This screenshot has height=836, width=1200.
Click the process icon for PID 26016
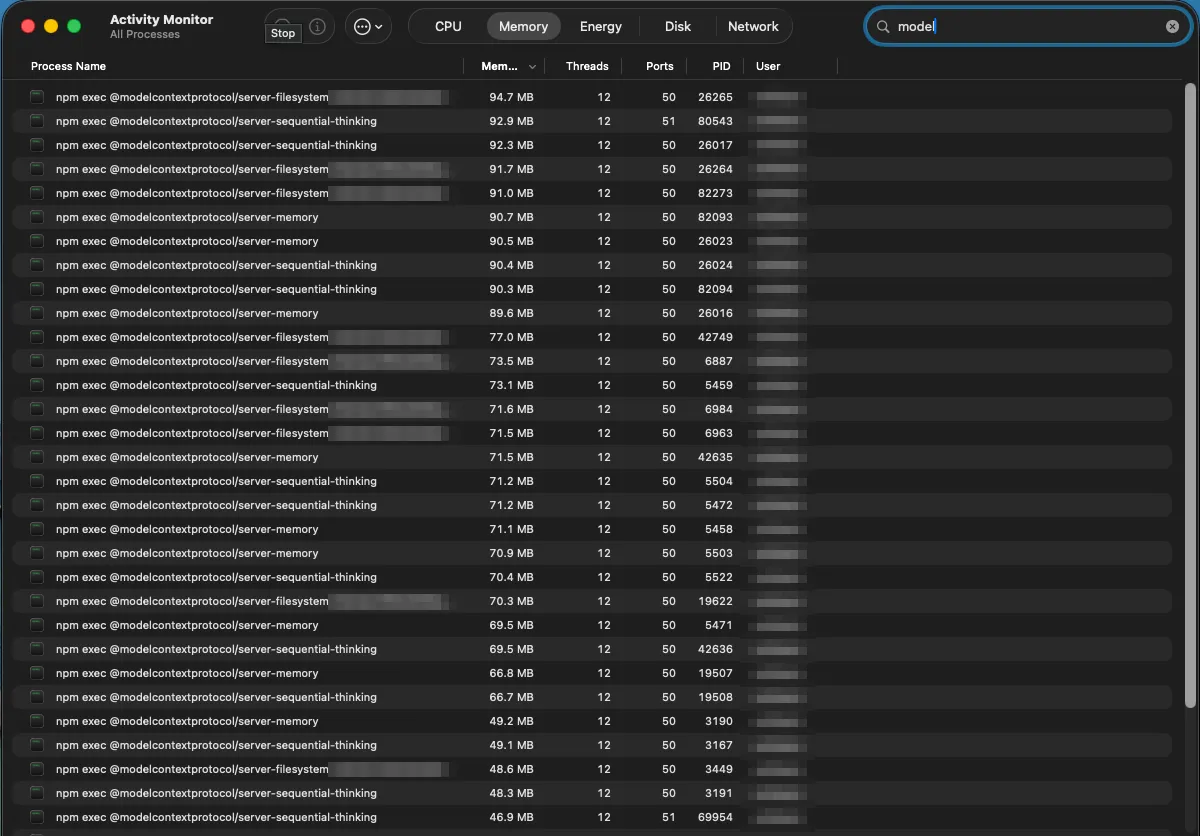pos(37,313)
